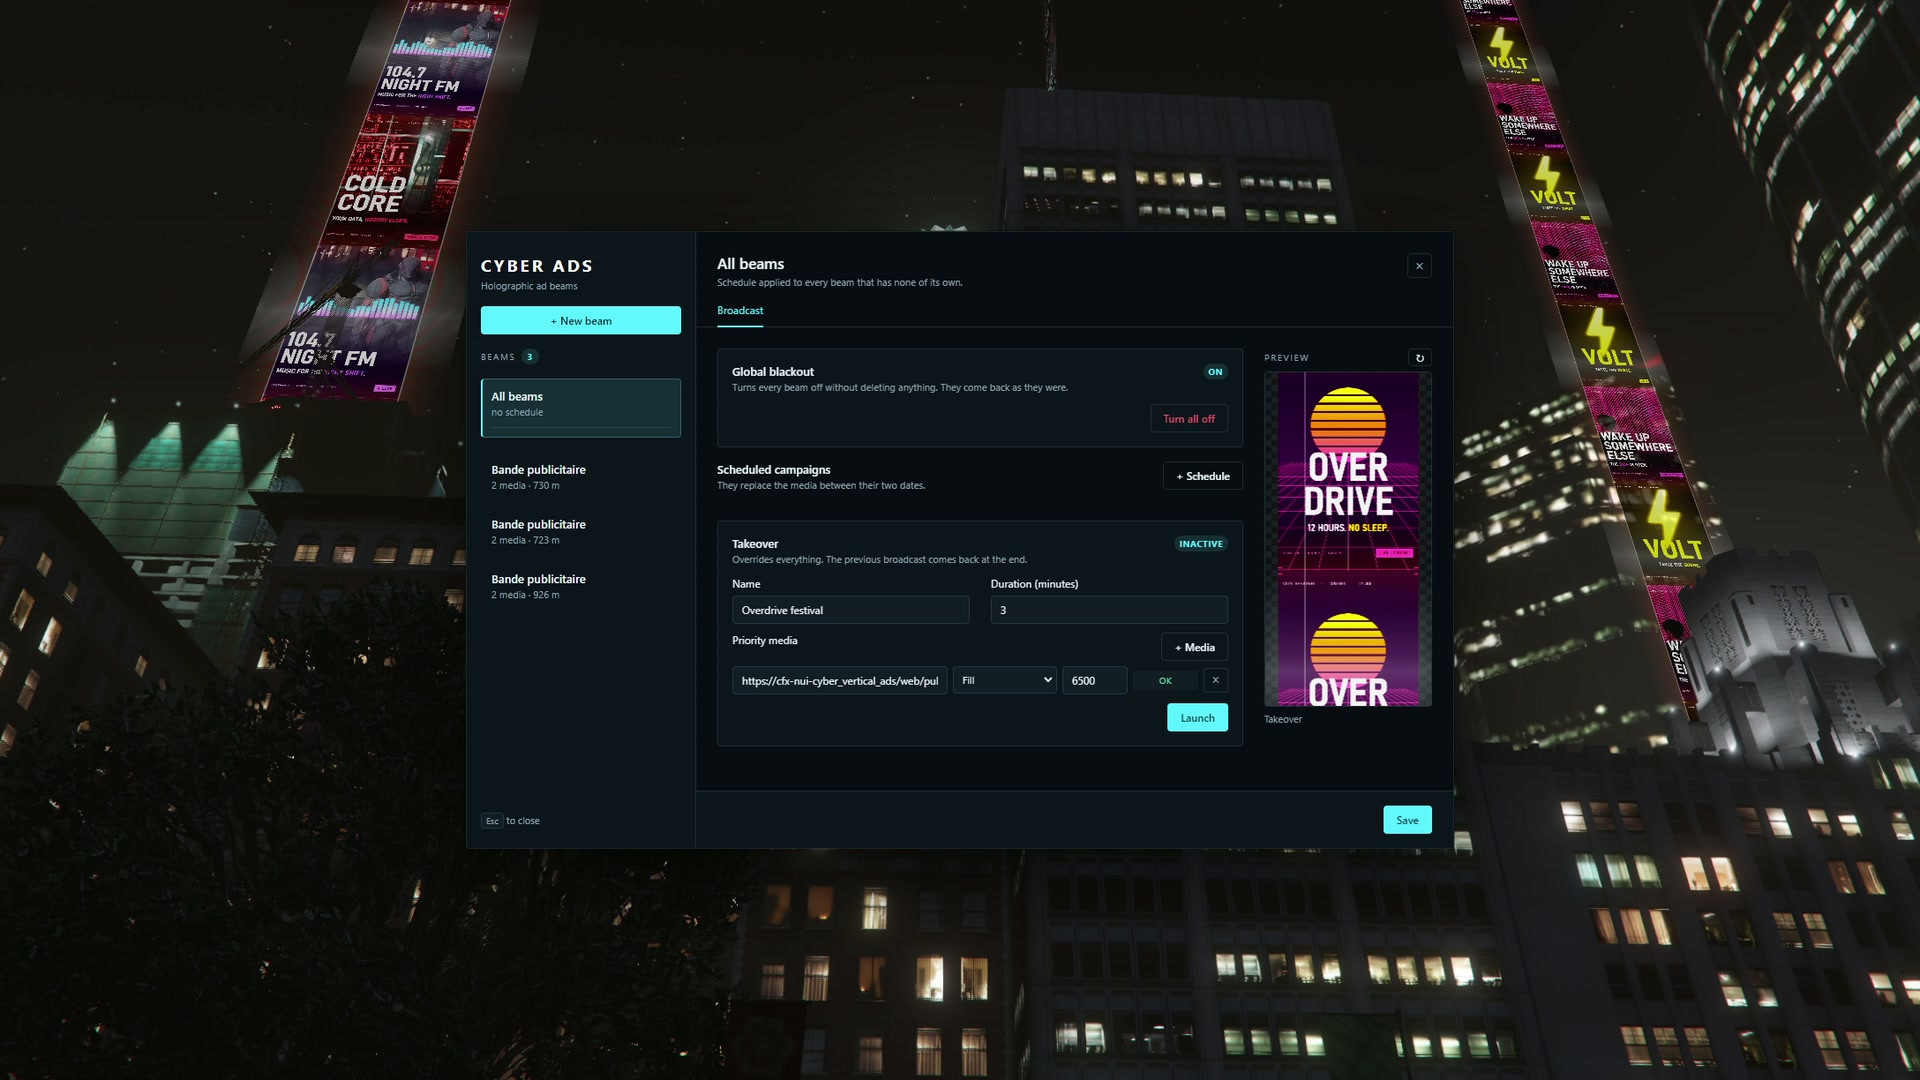Click the Overdrive preview thumbnail

click(1347, 539)
